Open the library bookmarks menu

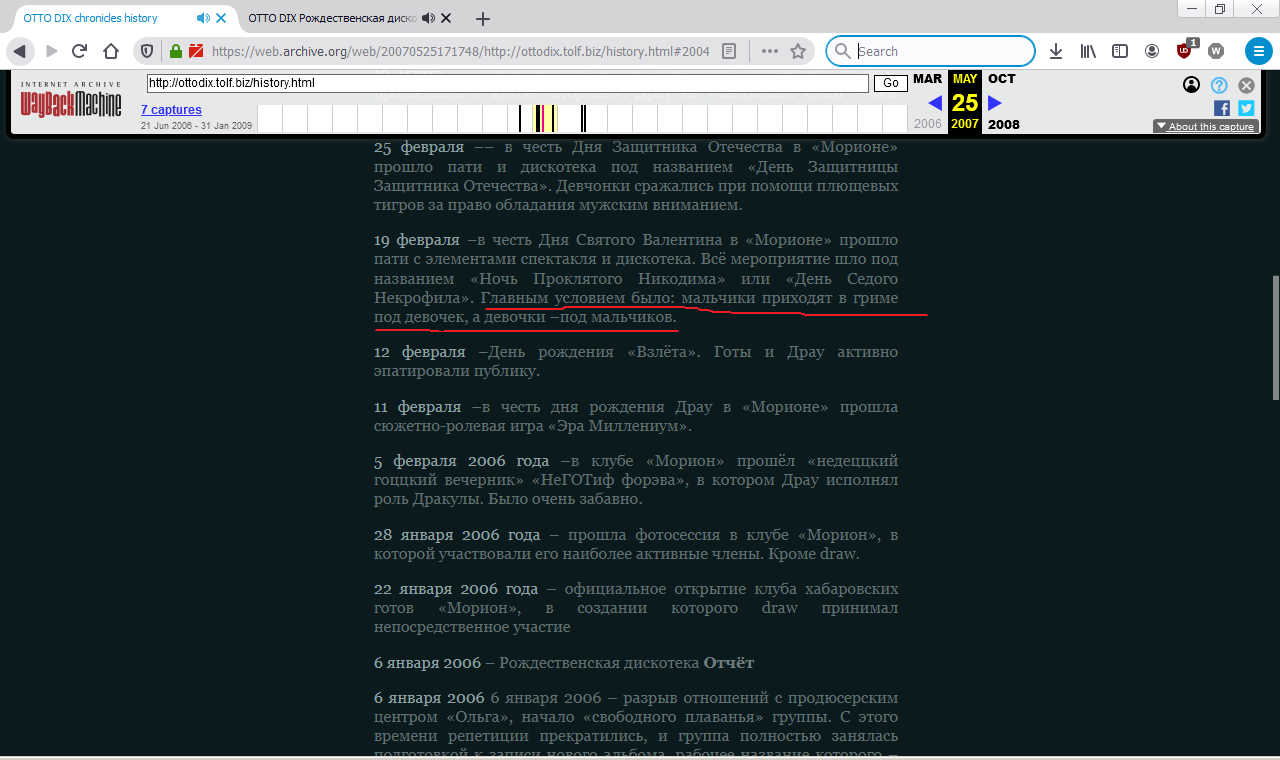(x=1088, y=51)
